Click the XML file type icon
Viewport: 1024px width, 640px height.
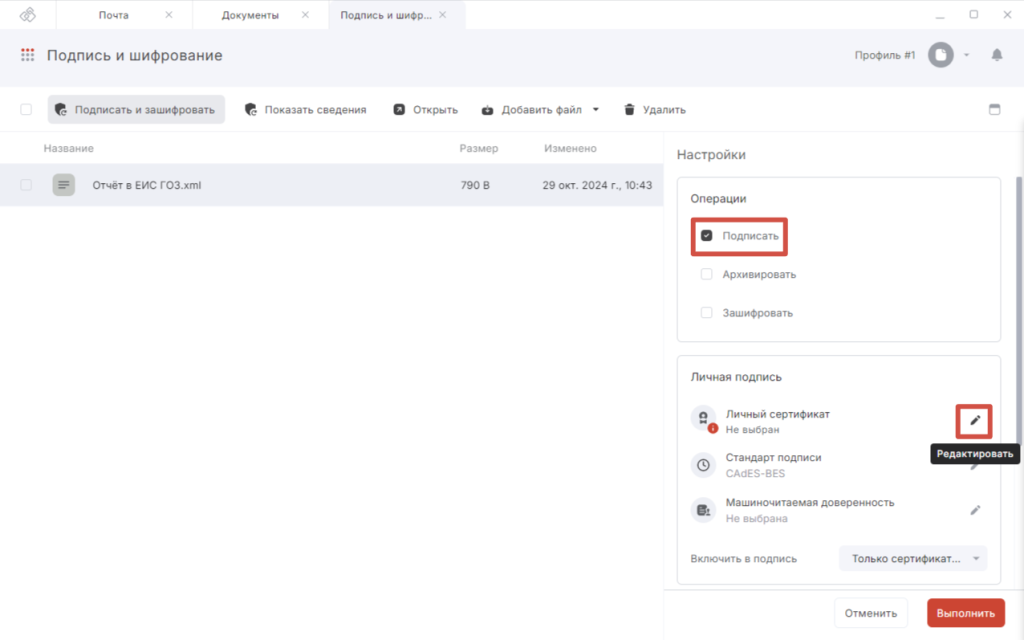[x=63, y=185]
